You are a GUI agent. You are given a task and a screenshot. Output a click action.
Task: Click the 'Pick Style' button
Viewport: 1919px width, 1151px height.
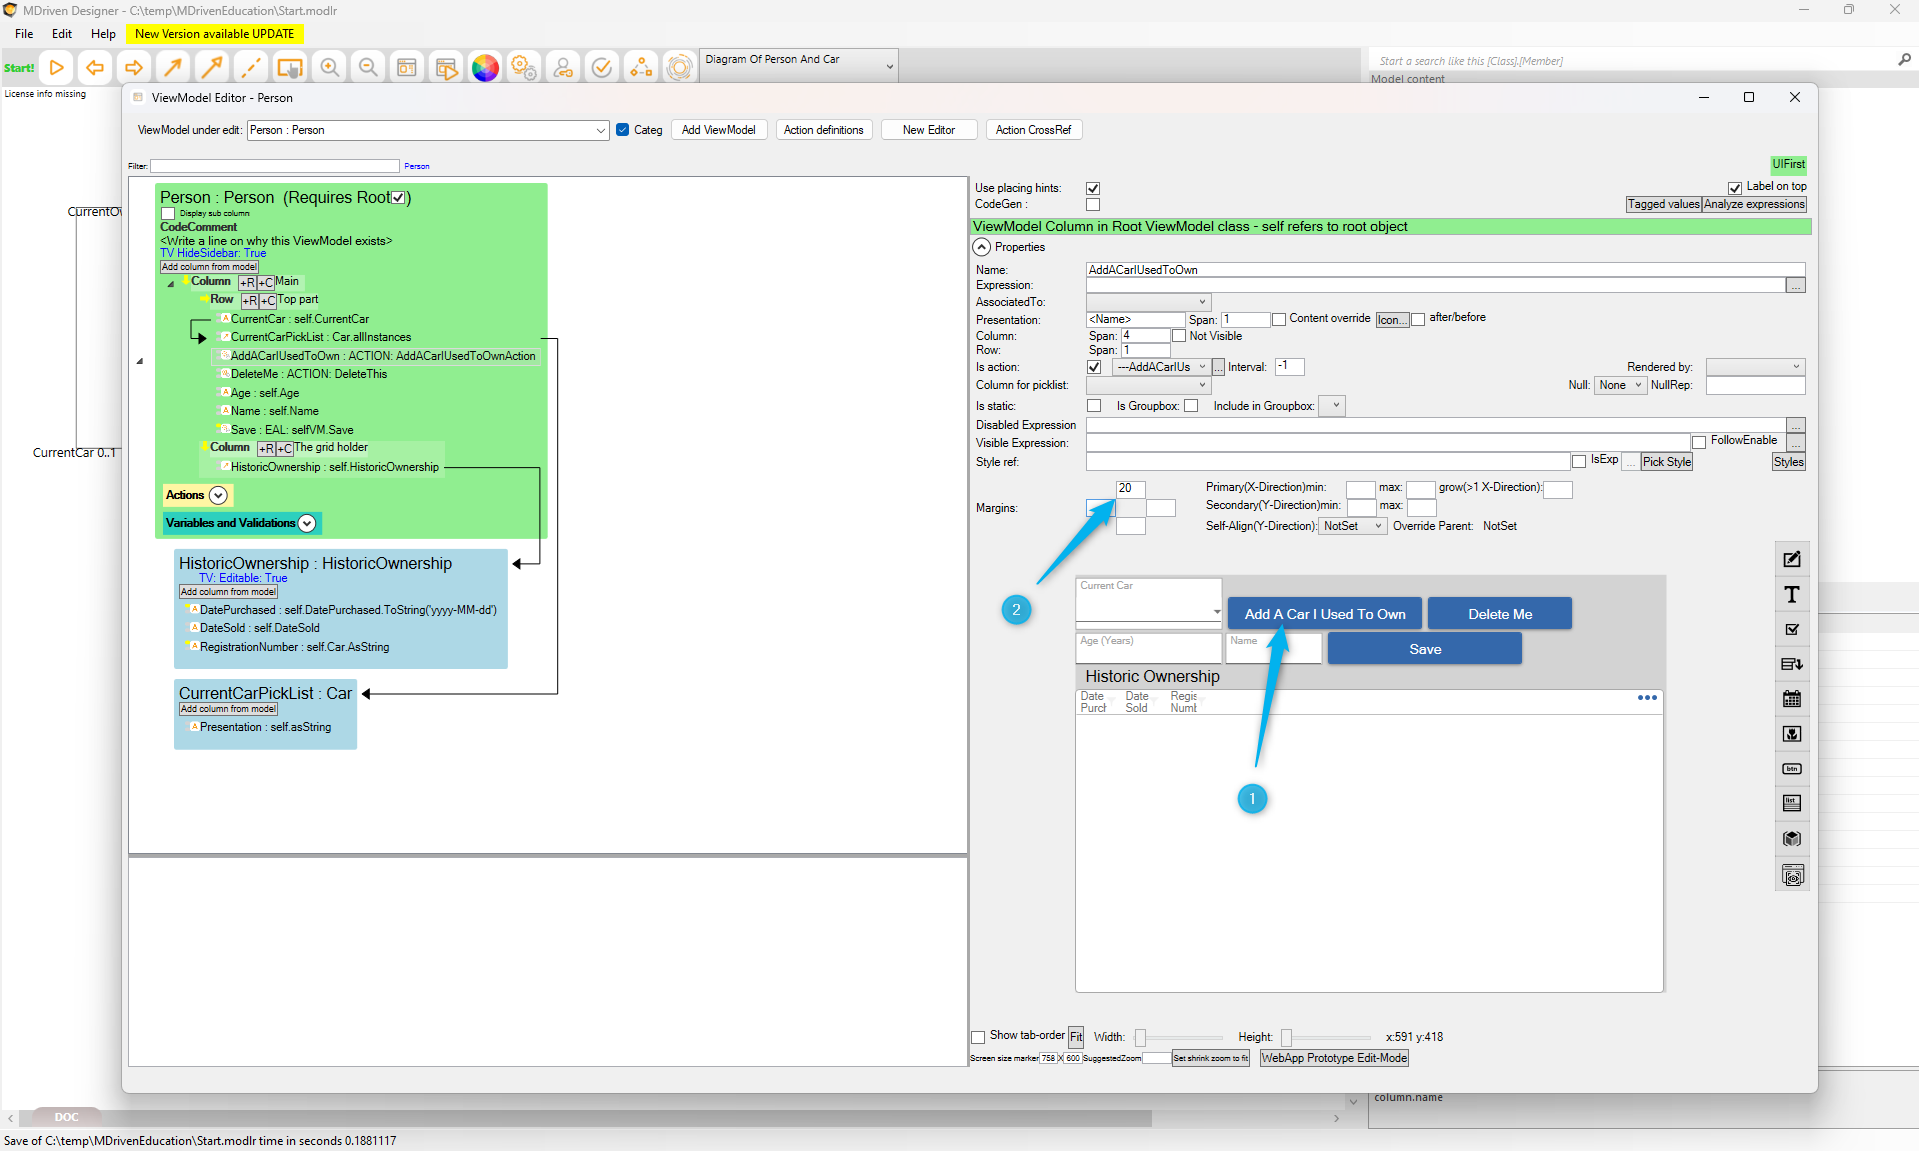(x=1666, y=462)
